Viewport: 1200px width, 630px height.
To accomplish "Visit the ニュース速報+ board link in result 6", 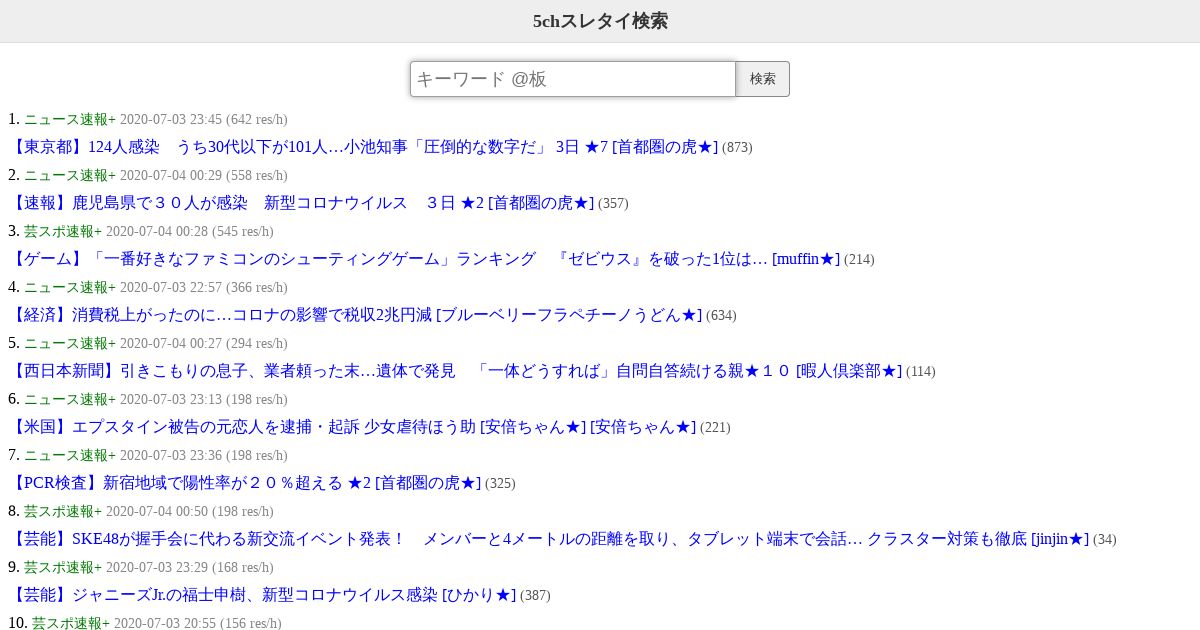I will [x=70, y=399].
